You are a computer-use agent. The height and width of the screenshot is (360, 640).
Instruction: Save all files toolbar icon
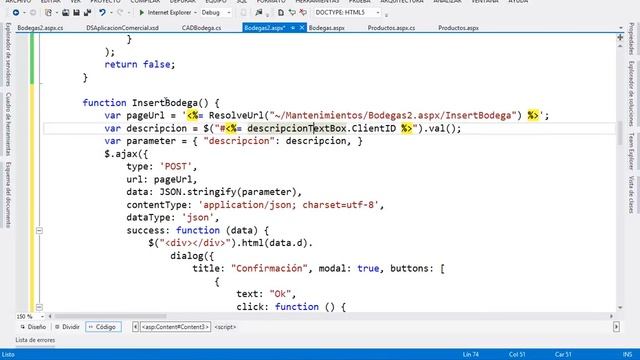tap(87, 13)
